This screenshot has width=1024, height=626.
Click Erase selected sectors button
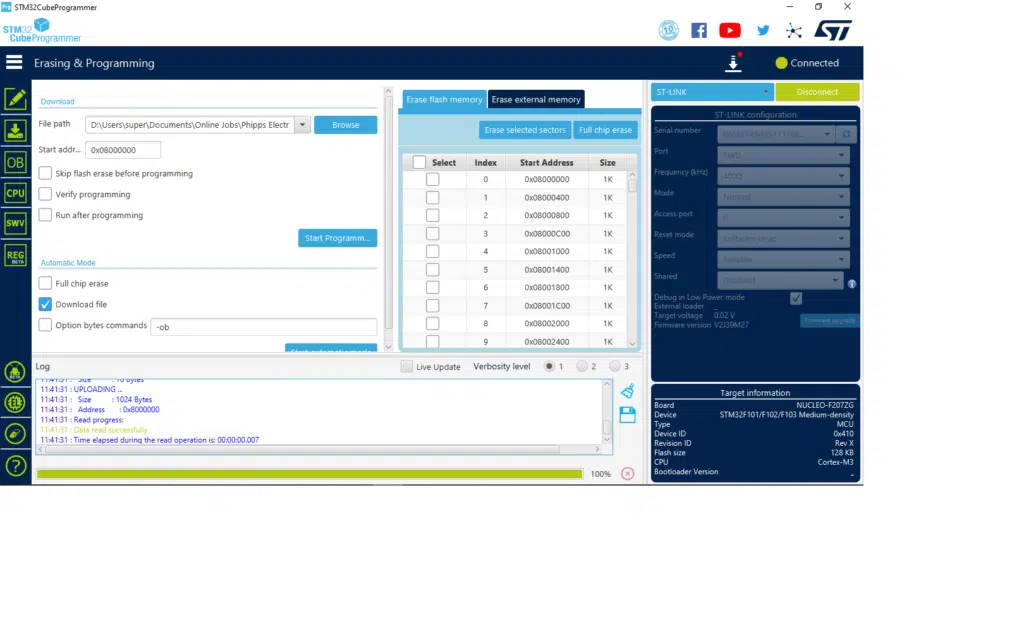[x=525, y=130]
